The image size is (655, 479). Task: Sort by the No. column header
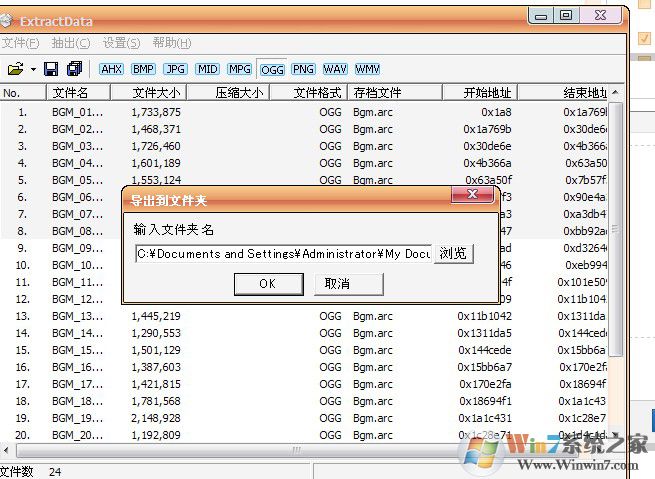[x=23, y=92]
